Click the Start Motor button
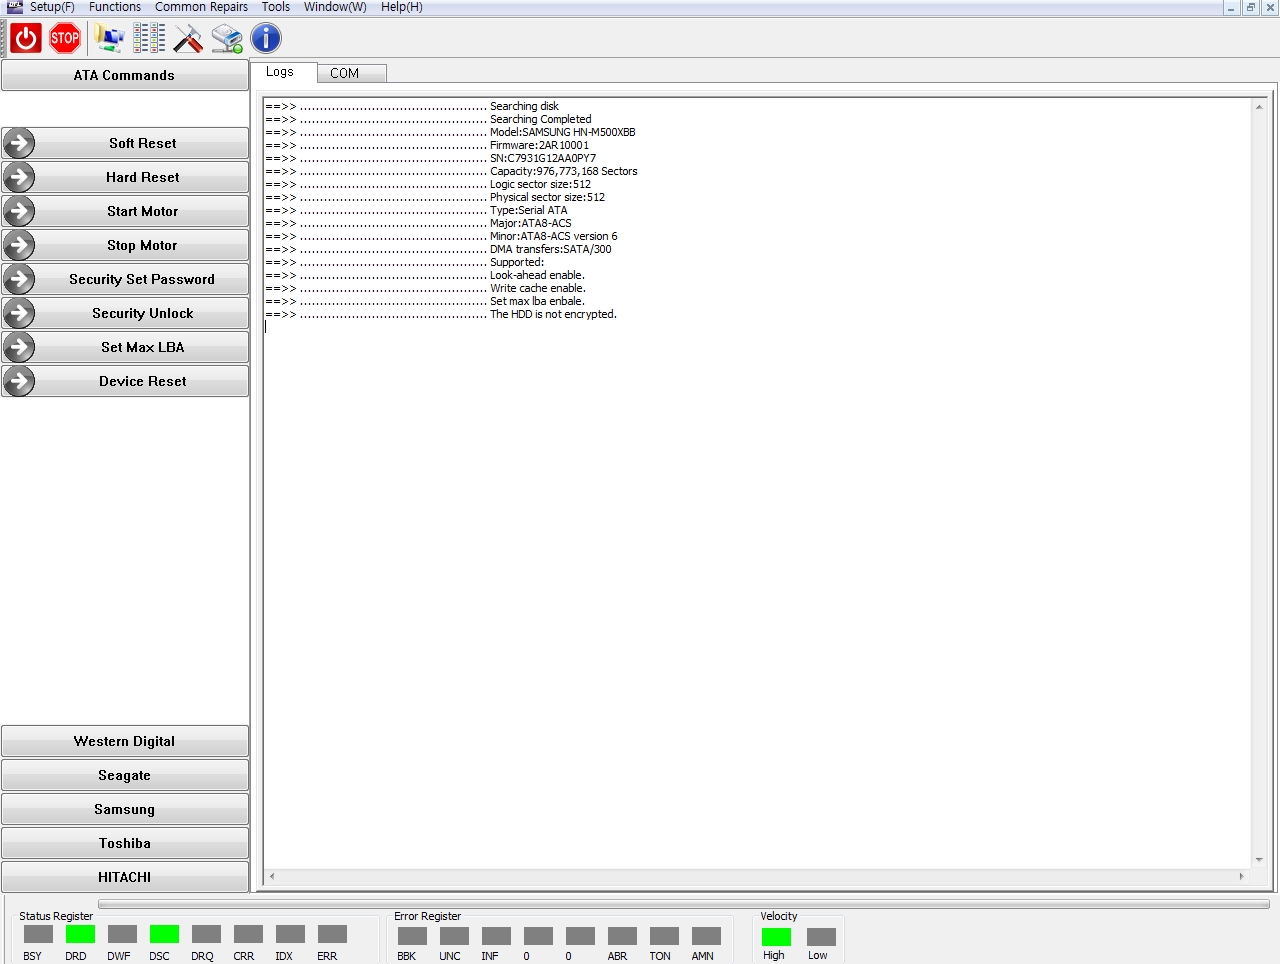Image resolution: width=1280 pixels, height=964 pixels. pos(125,211)
